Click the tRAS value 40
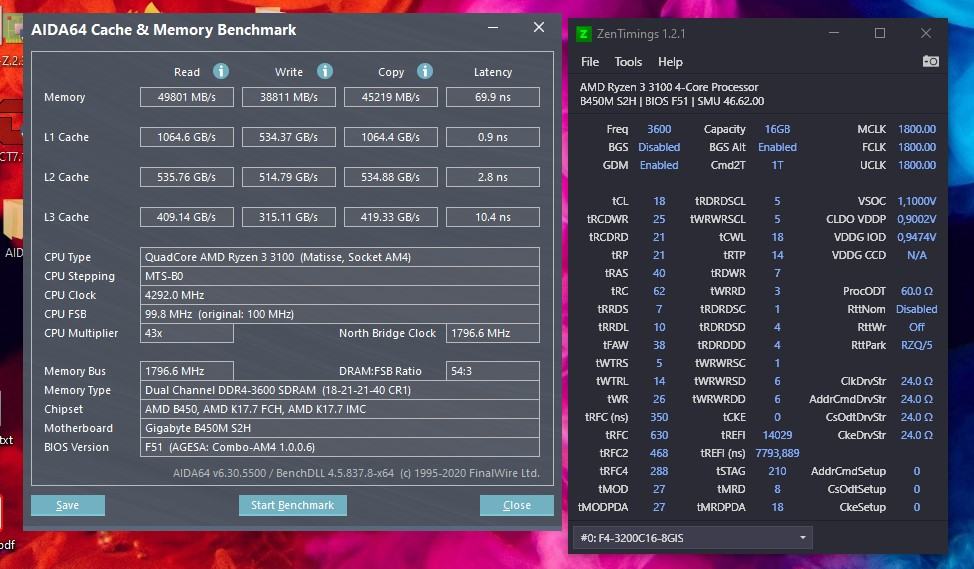The width and height of the screenshot is (974, 569). 659,273
